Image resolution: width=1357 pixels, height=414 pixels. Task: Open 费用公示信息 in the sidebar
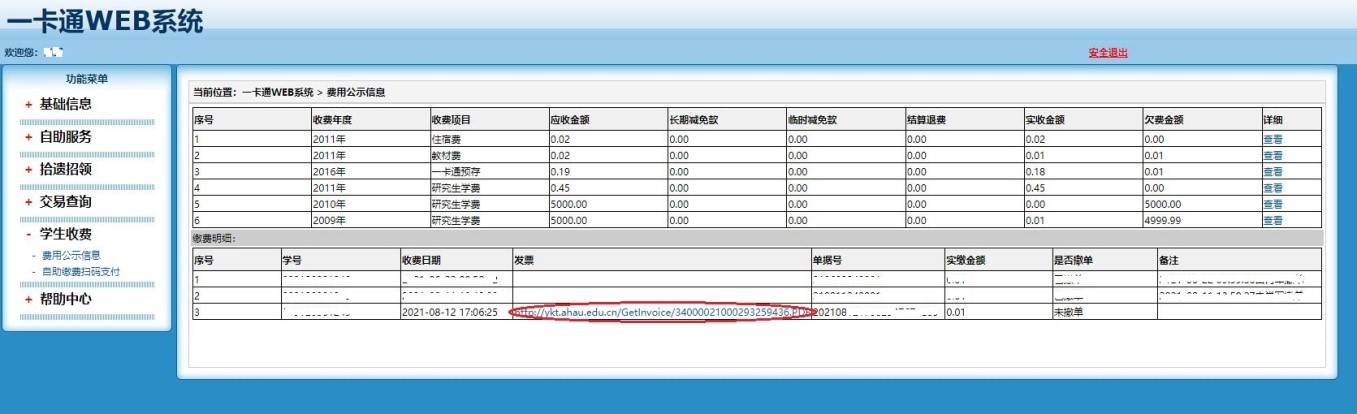pos(71,256)
